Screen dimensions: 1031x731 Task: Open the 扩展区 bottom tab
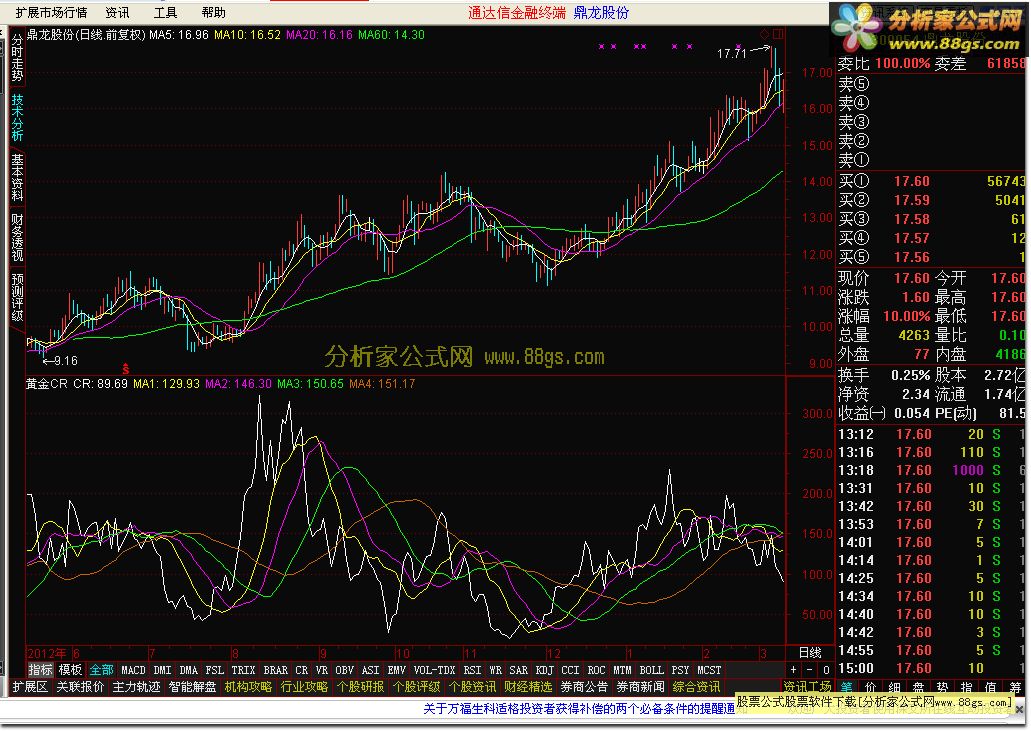click(30, 687)
